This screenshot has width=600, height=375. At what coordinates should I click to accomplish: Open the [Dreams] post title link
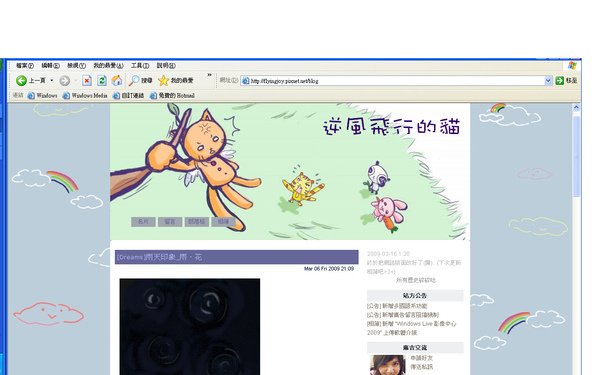click(160, 257)
